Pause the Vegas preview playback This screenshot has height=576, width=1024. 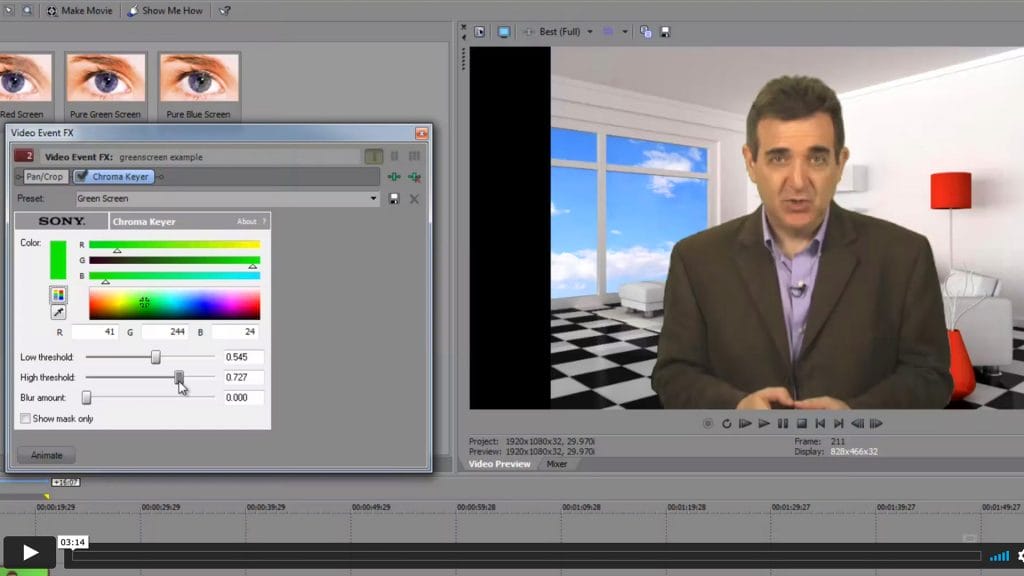[x=782, y=424]
